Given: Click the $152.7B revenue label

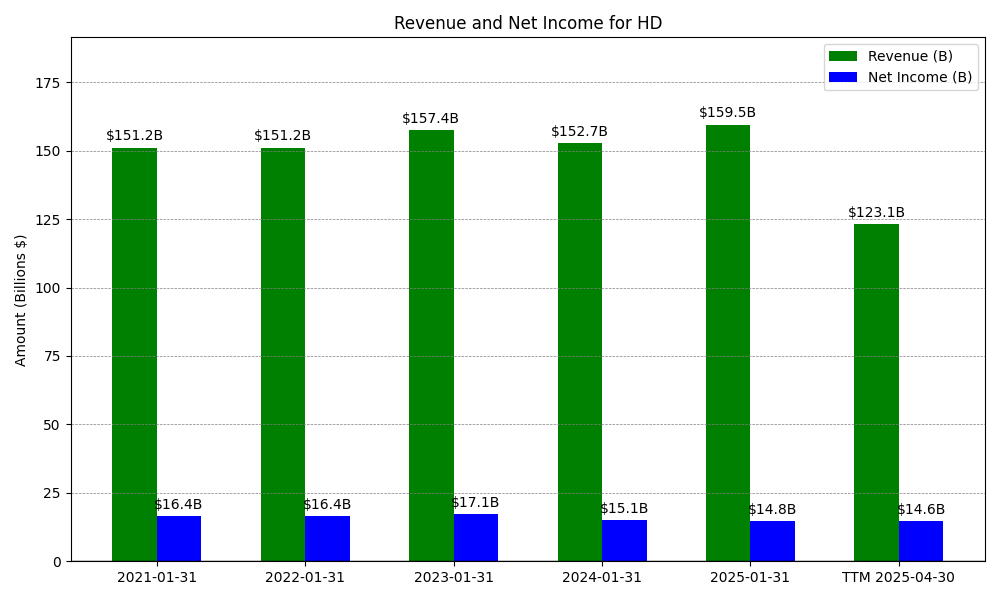Looking at the screenshot, I should tap(579, 131).
